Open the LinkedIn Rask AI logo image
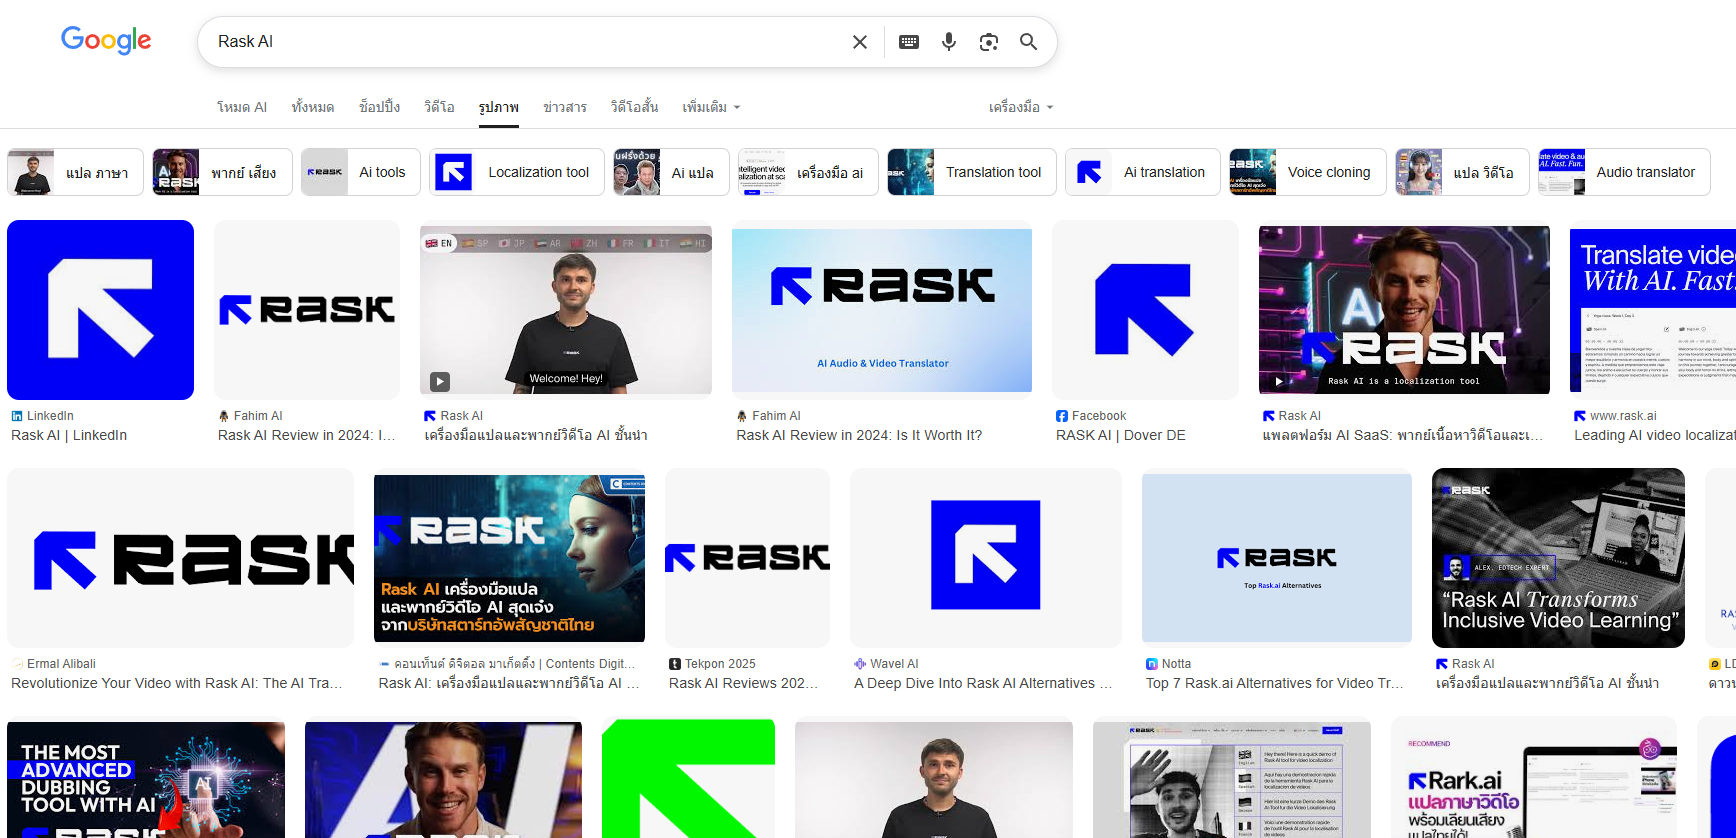1736x838 pixels. 100,310
